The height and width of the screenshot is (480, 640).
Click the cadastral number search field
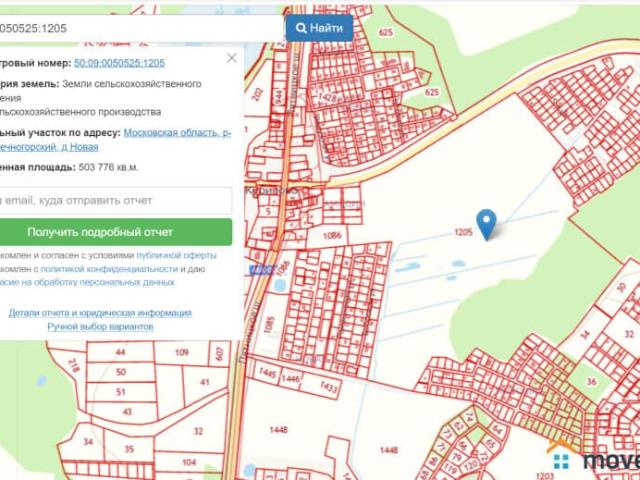140,28
